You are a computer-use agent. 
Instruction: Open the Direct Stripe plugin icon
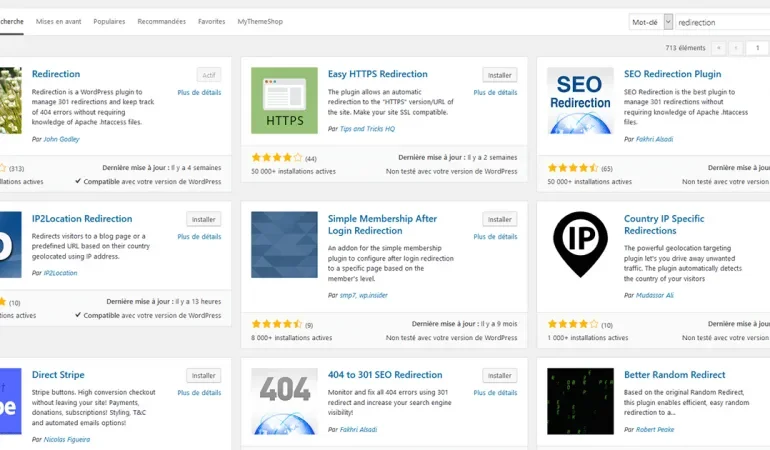tap(11, 401)
